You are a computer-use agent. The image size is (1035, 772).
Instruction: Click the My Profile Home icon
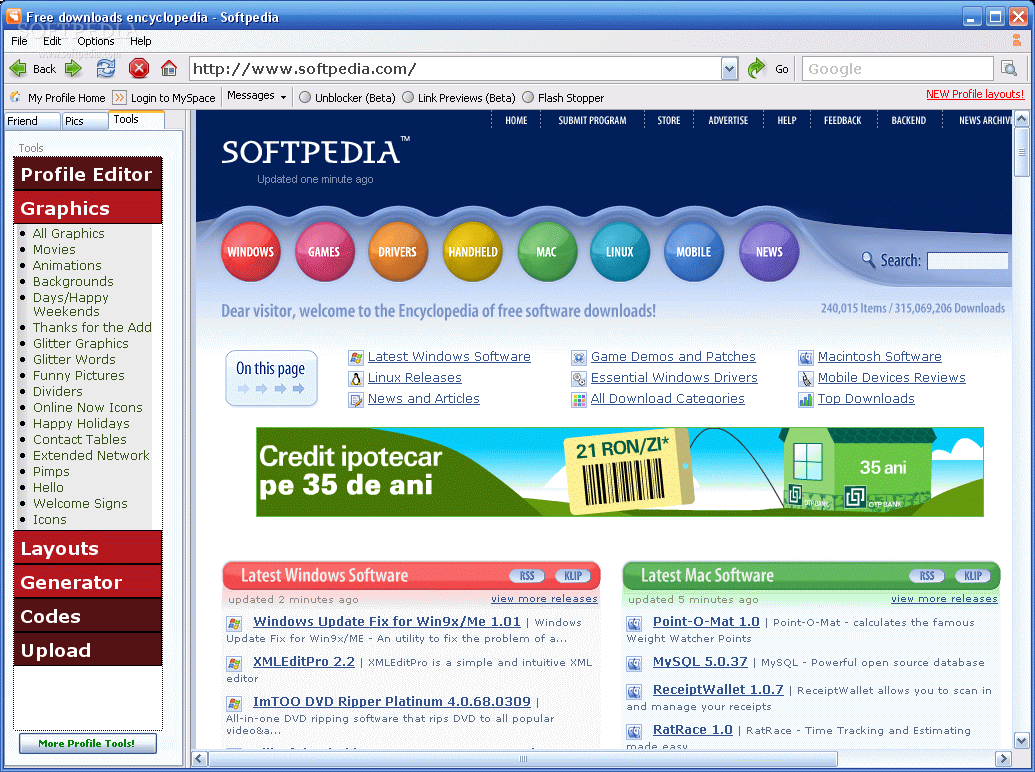16,98
